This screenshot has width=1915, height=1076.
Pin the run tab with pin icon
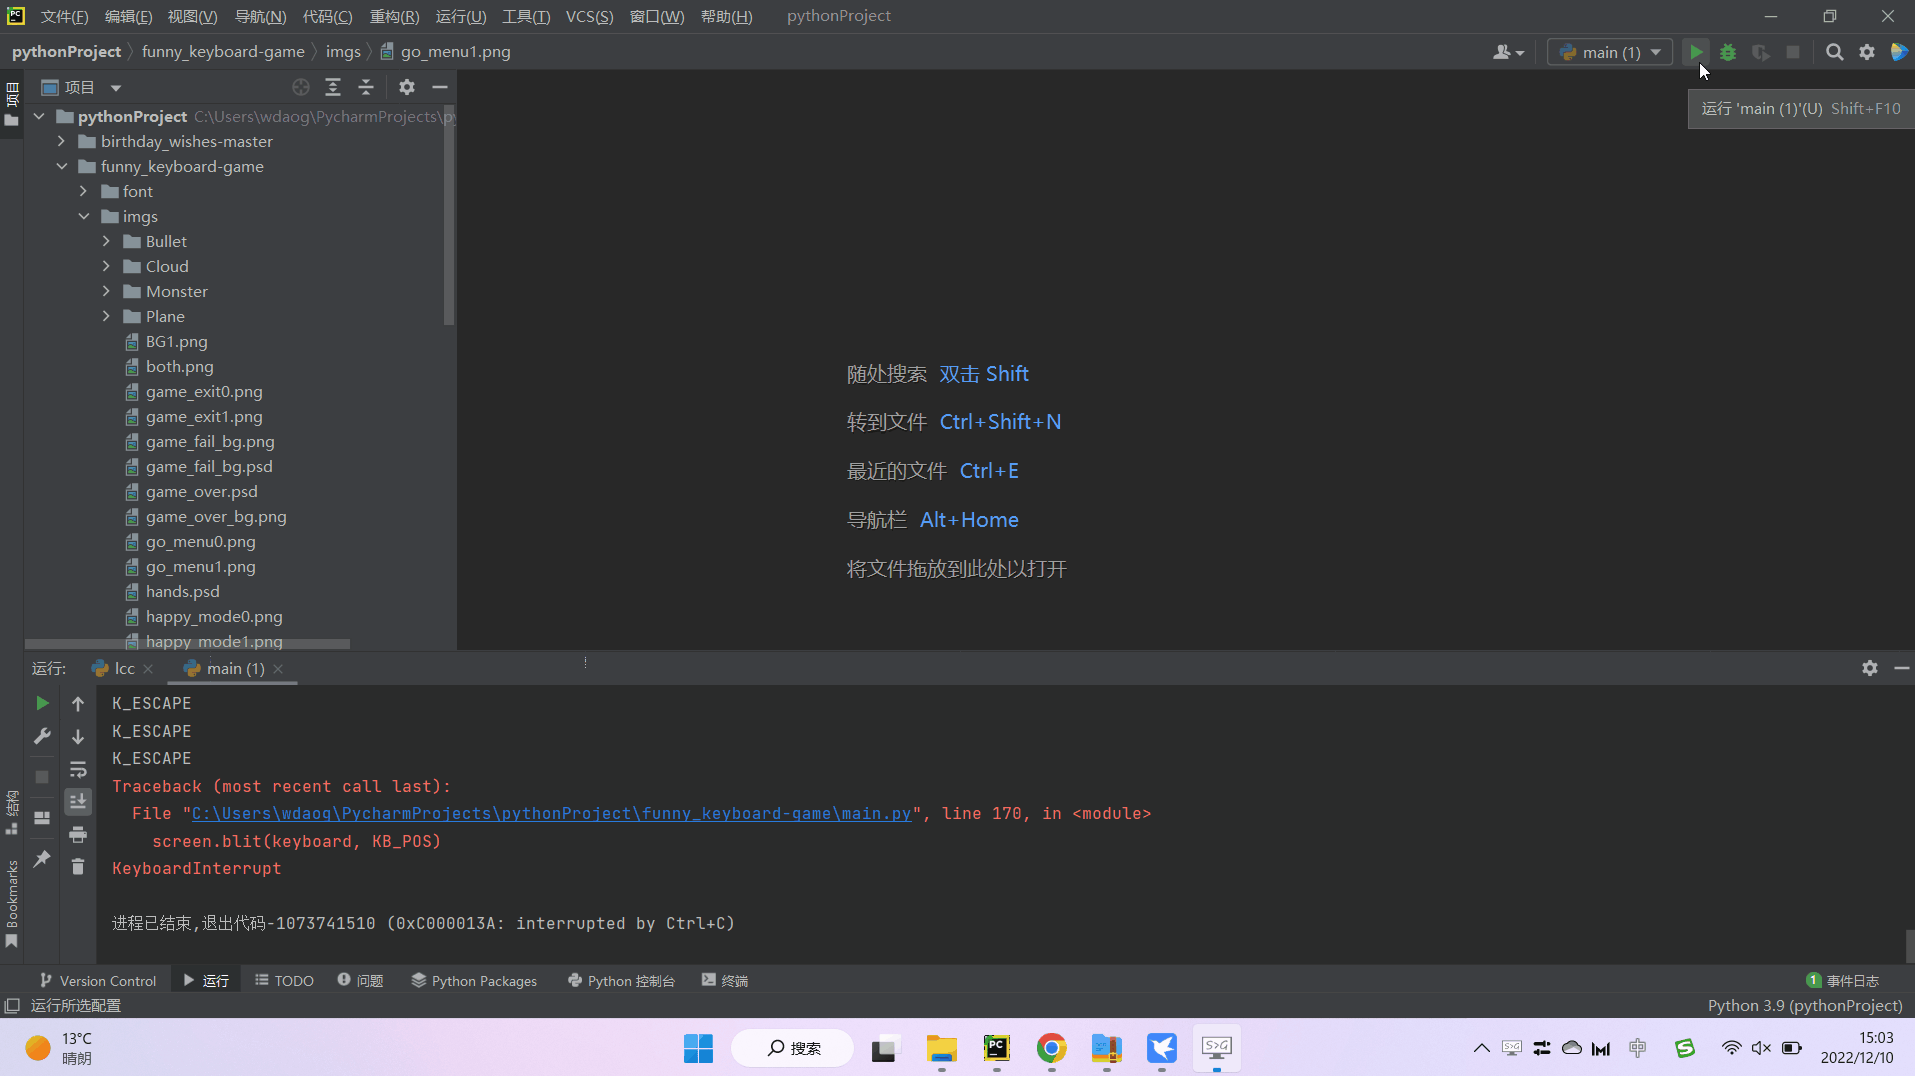tap(42, 858)
